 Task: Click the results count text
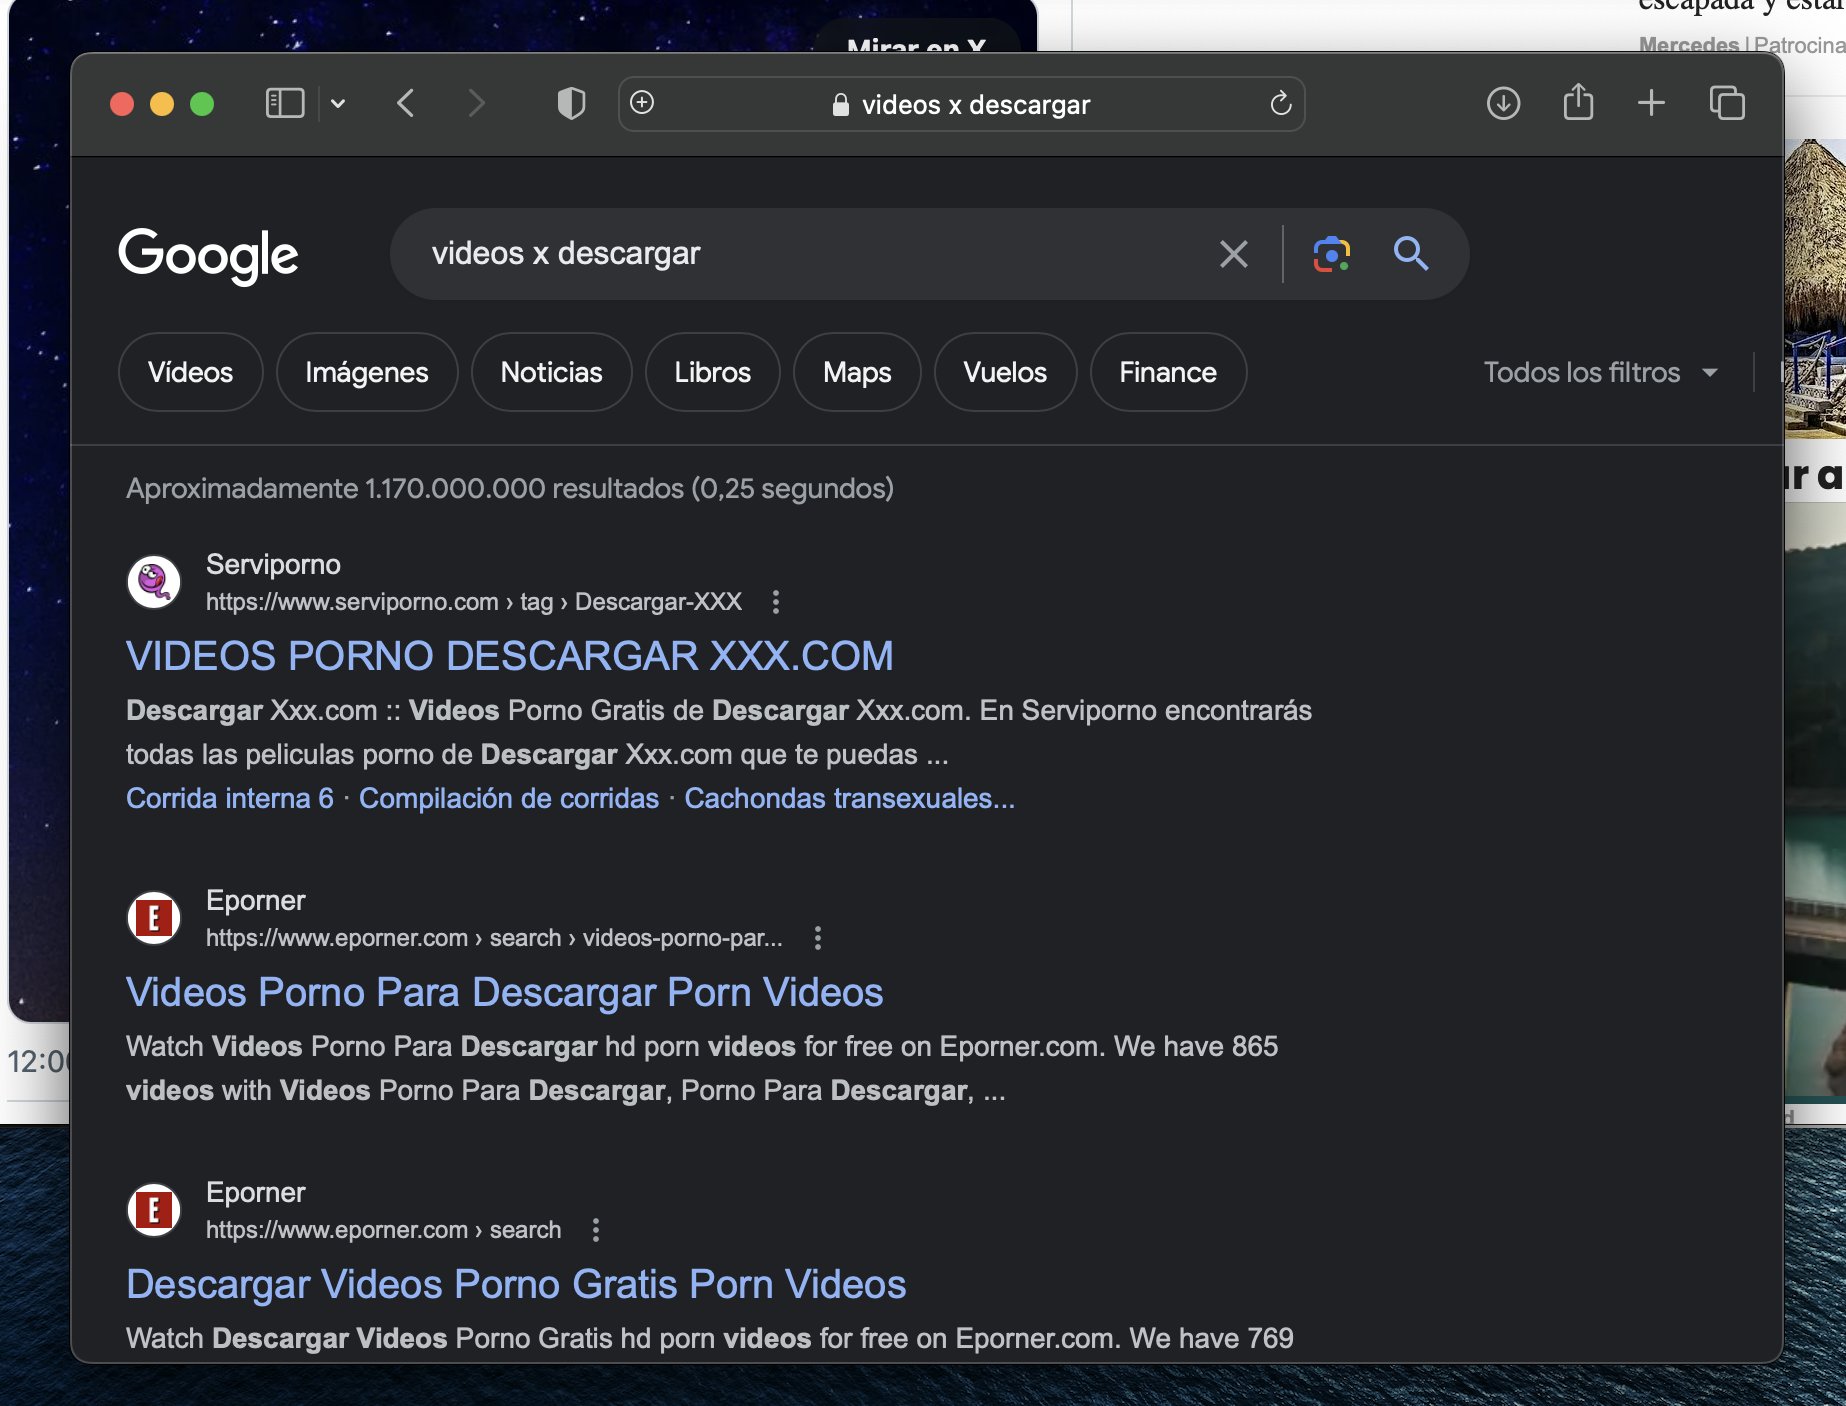(510, 488)
